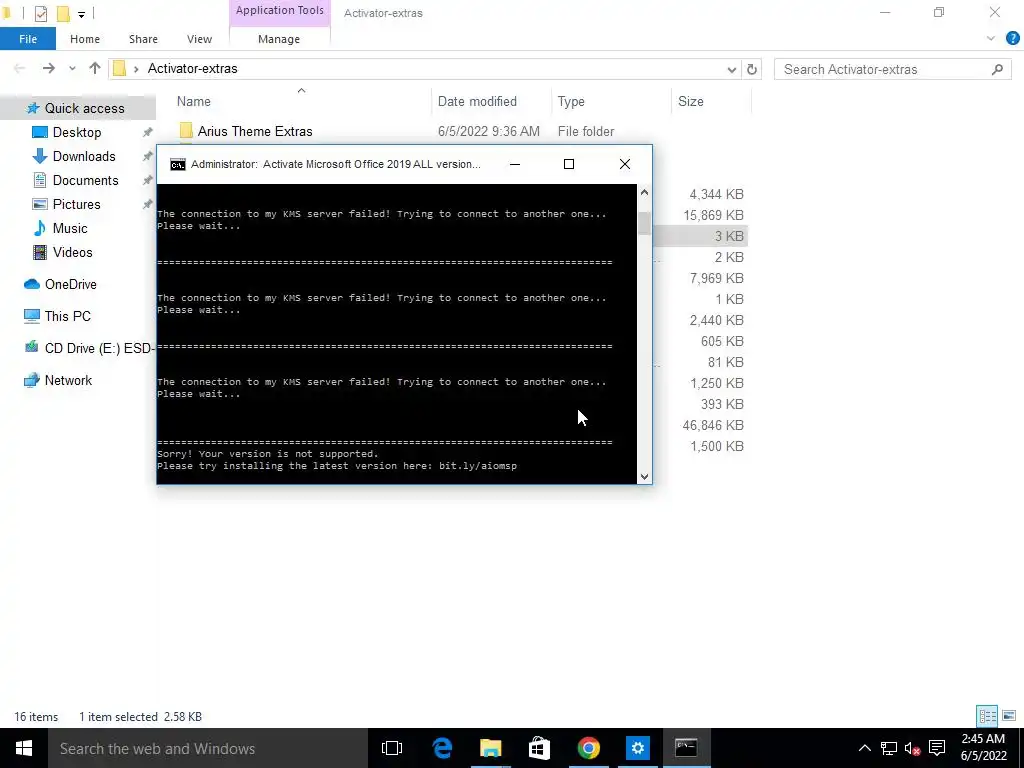
Task: Open recent locations dropdown arrow
Action: tap(72, 69)
